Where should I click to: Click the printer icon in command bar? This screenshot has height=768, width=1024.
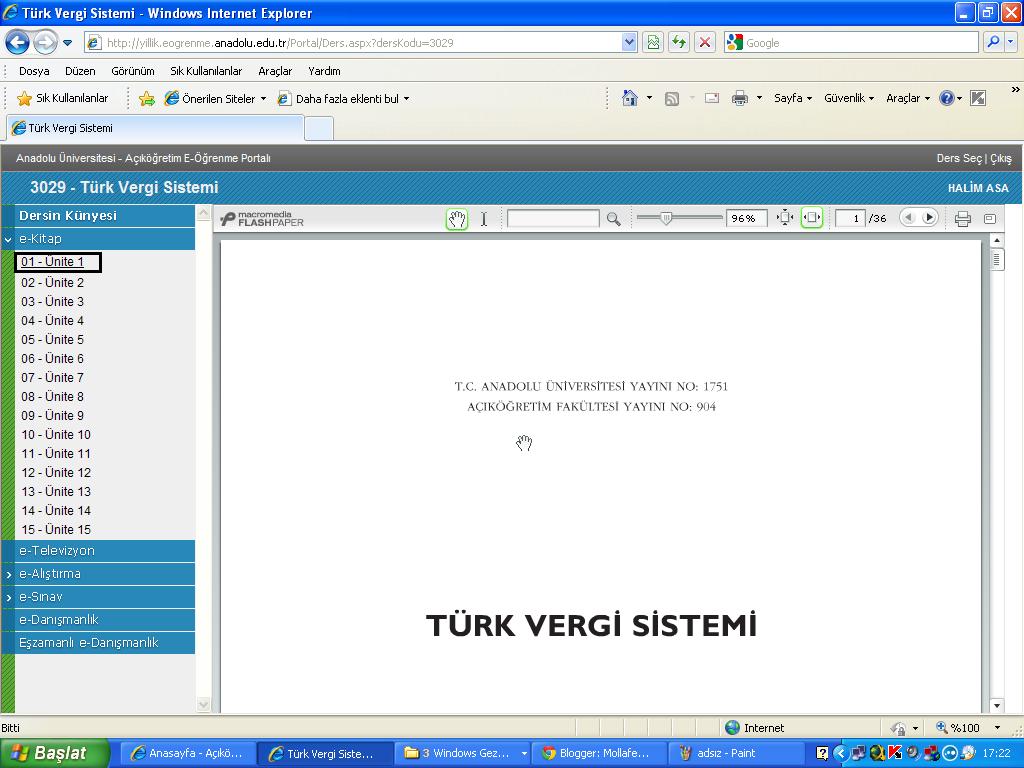coord(739,99)
